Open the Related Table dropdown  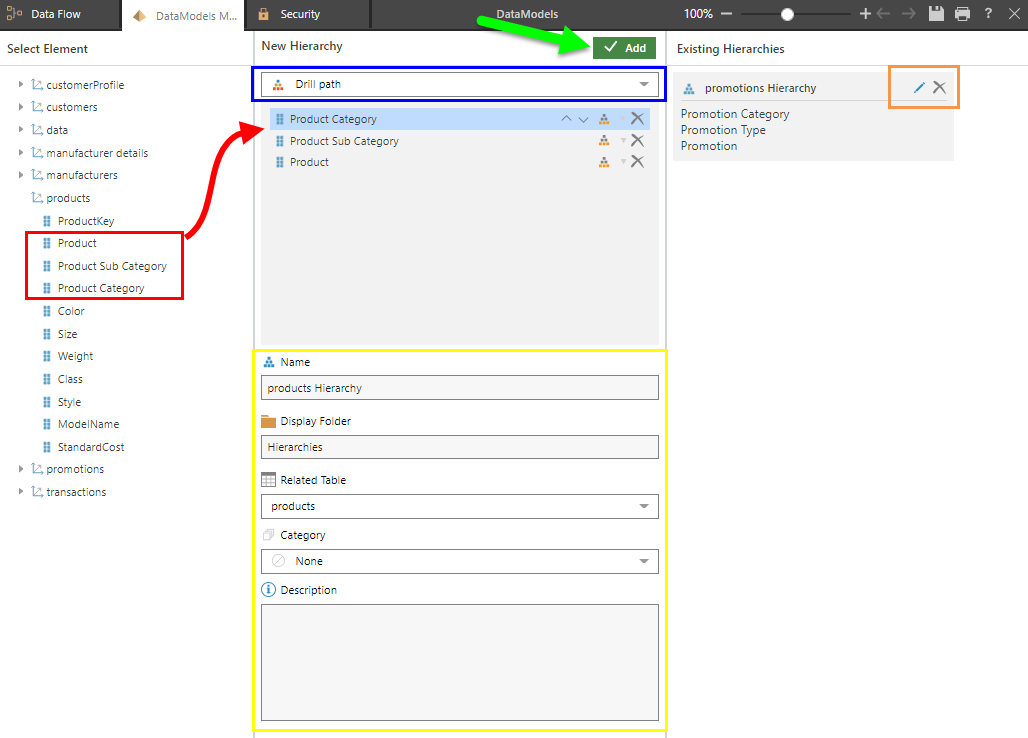[x=459, y=506]
